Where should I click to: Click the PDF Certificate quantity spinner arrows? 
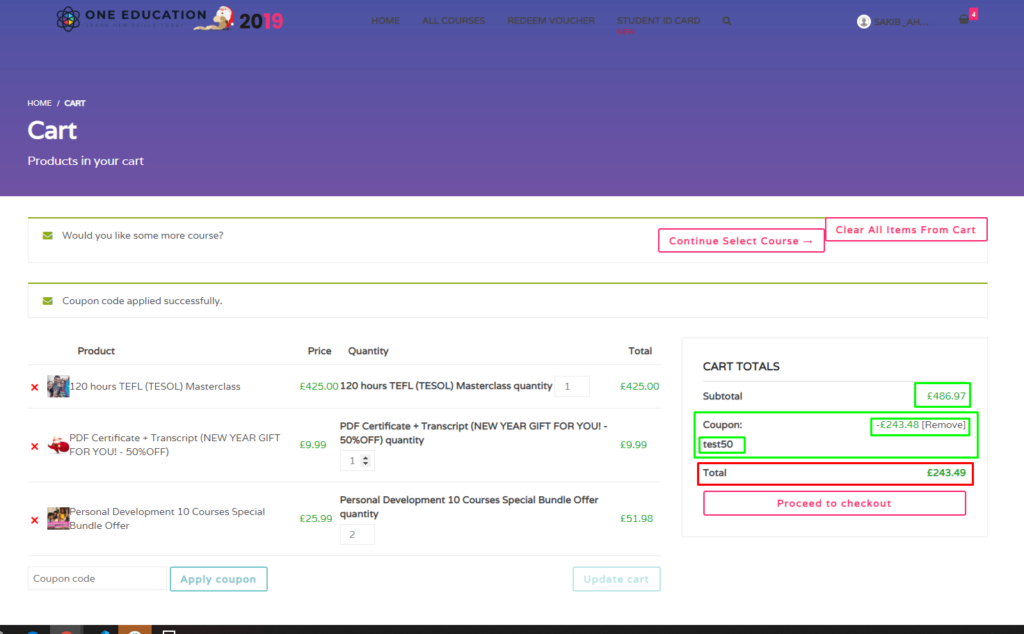click(x=366, y=461)
